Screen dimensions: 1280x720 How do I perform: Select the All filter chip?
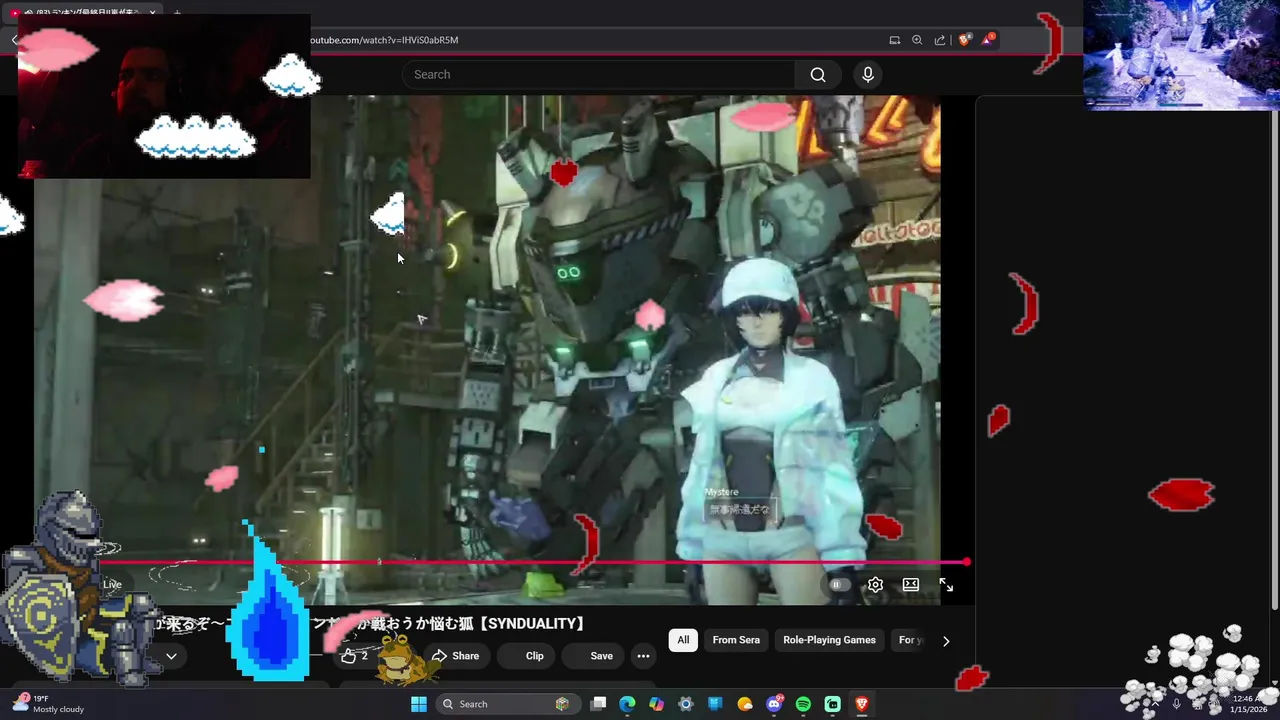point(683,640)
